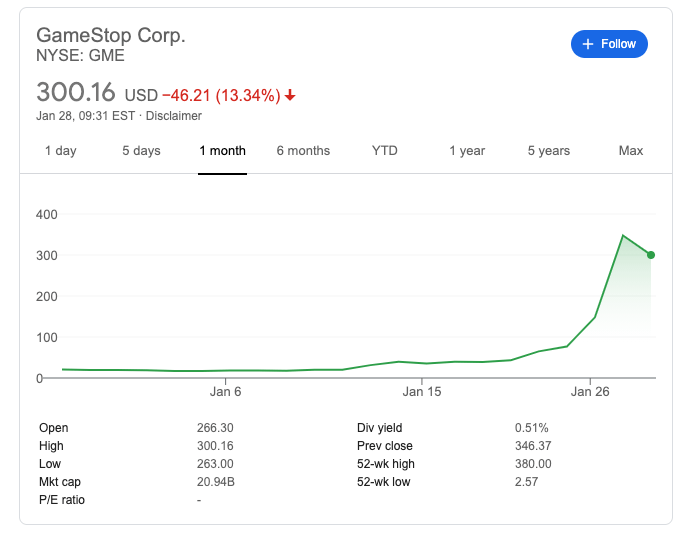Switch to the 5 days tab
Image resolution: width=687 pixels, height=538 pixels.
click(x=141, y=151)
